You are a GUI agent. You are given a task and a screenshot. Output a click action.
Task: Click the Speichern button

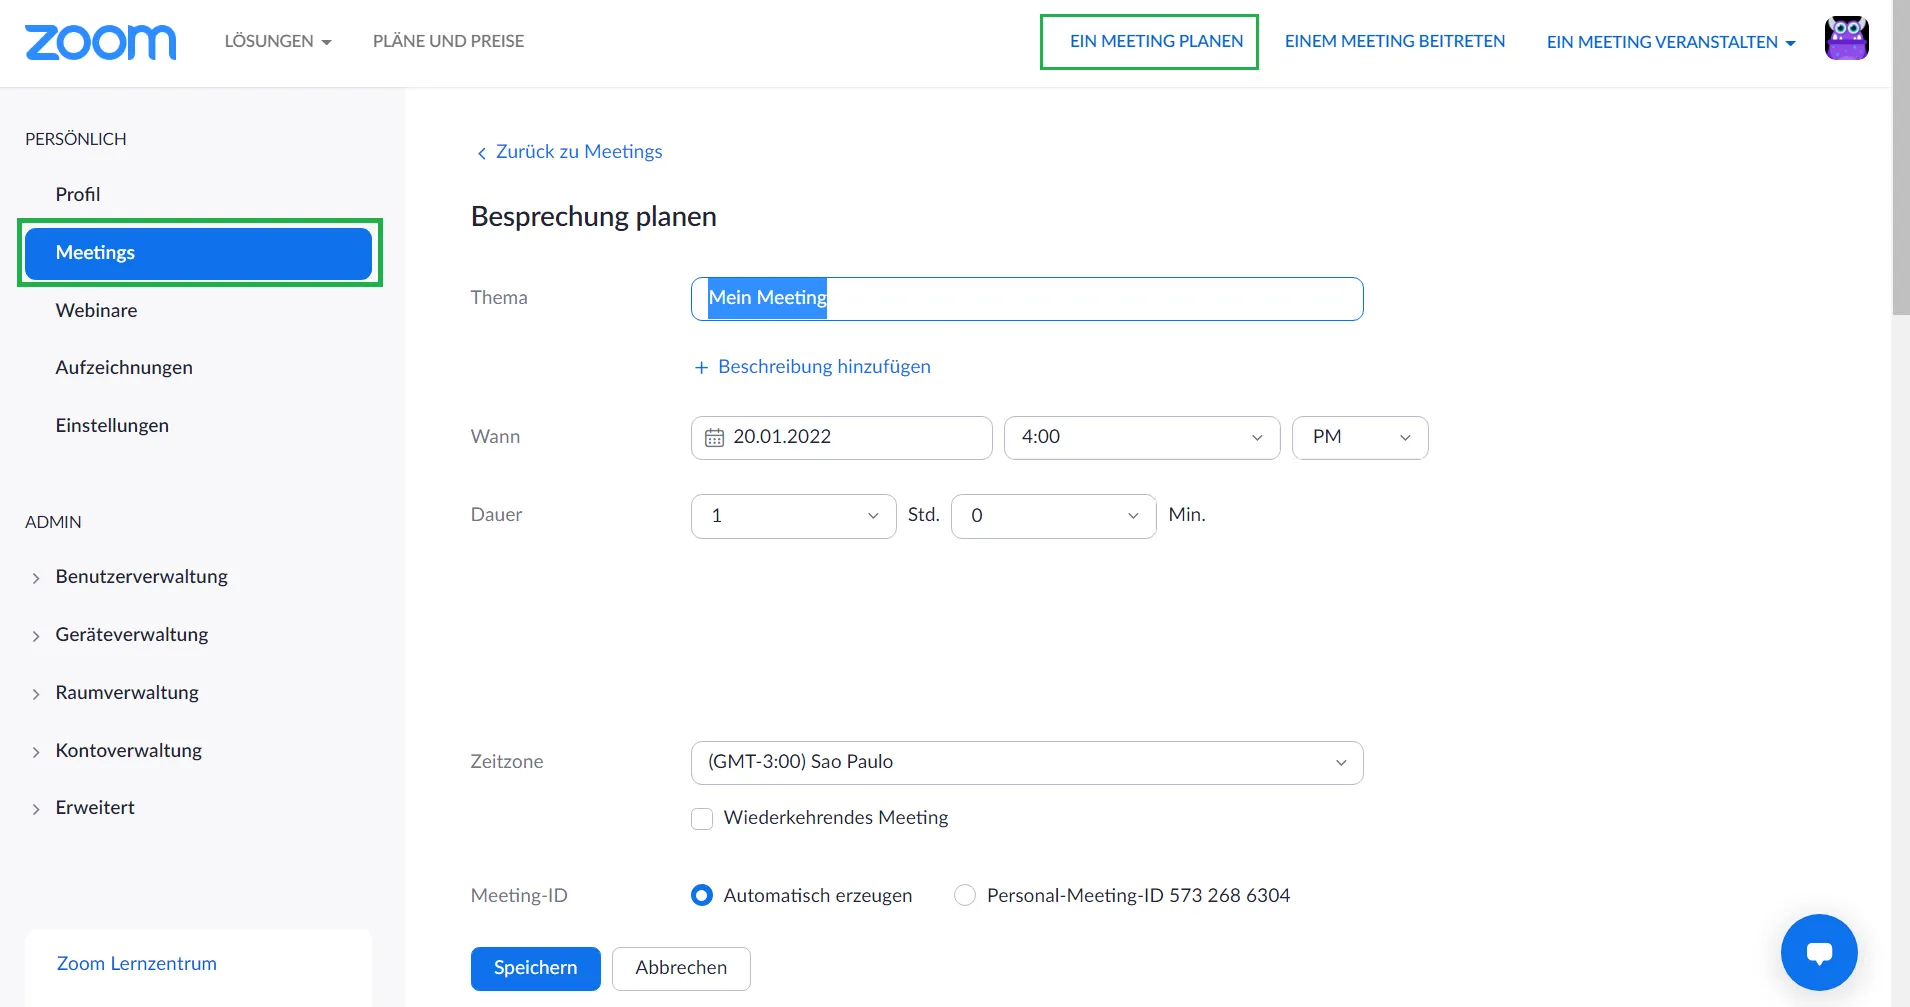point(535,969)
